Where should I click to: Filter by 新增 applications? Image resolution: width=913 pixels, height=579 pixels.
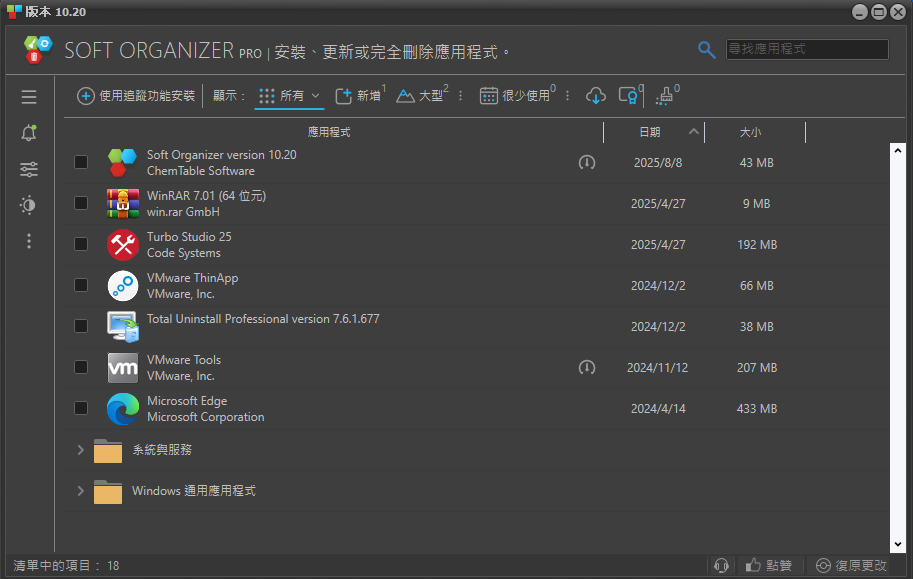tap(360, 96)
